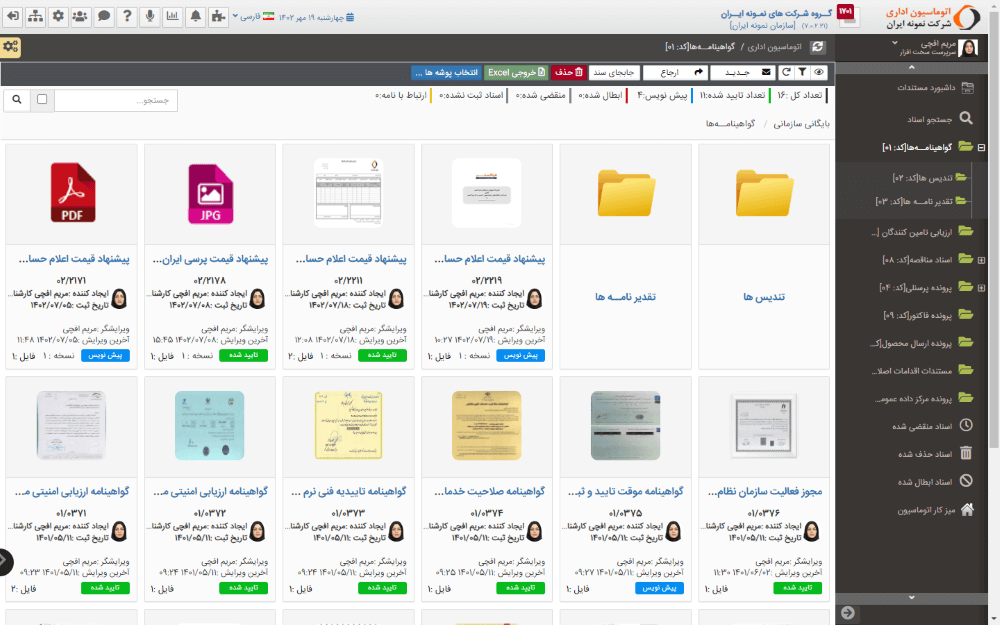Click the پیش نویس toggle on the first certificate card
Screen dimensions: 1000x625
point(106,355)
